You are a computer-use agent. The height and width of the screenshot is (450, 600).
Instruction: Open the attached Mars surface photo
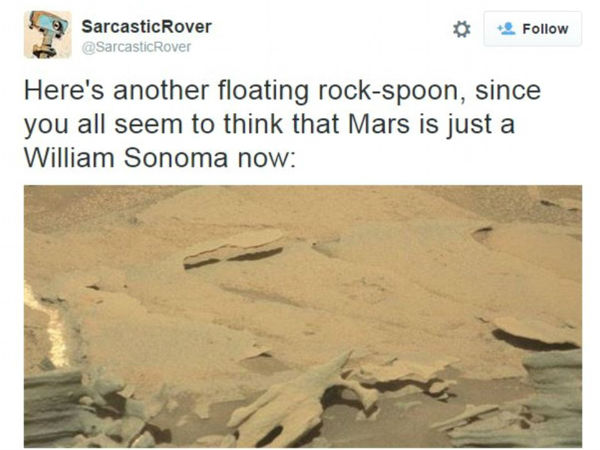click(x=303, y=316)
